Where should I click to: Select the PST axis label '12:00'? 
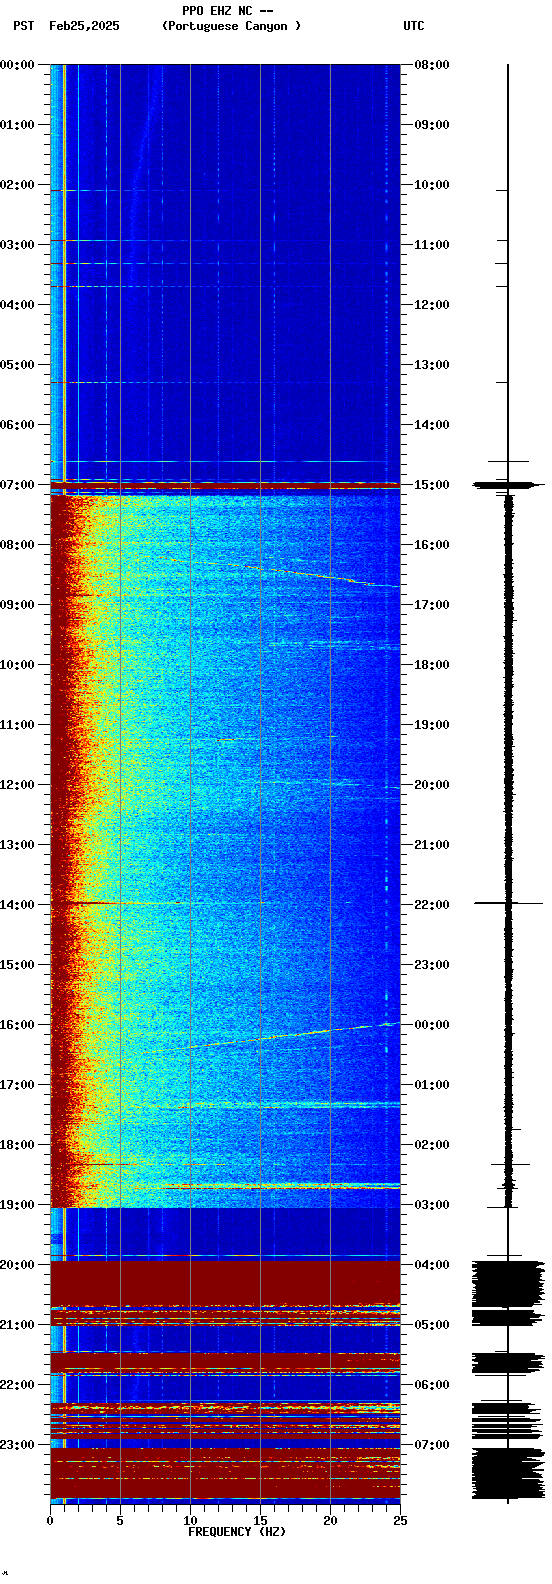[x=17, y=785]
